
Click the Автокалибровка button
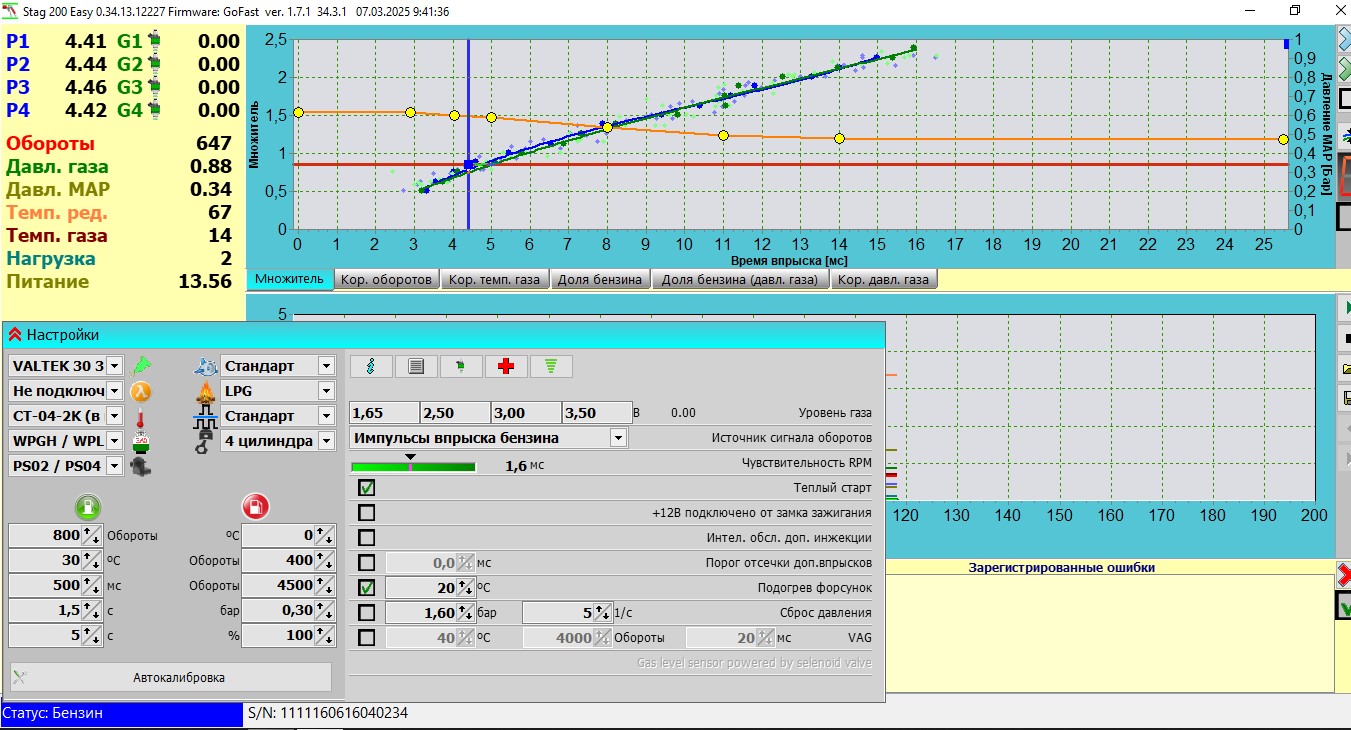click(171, 677)
